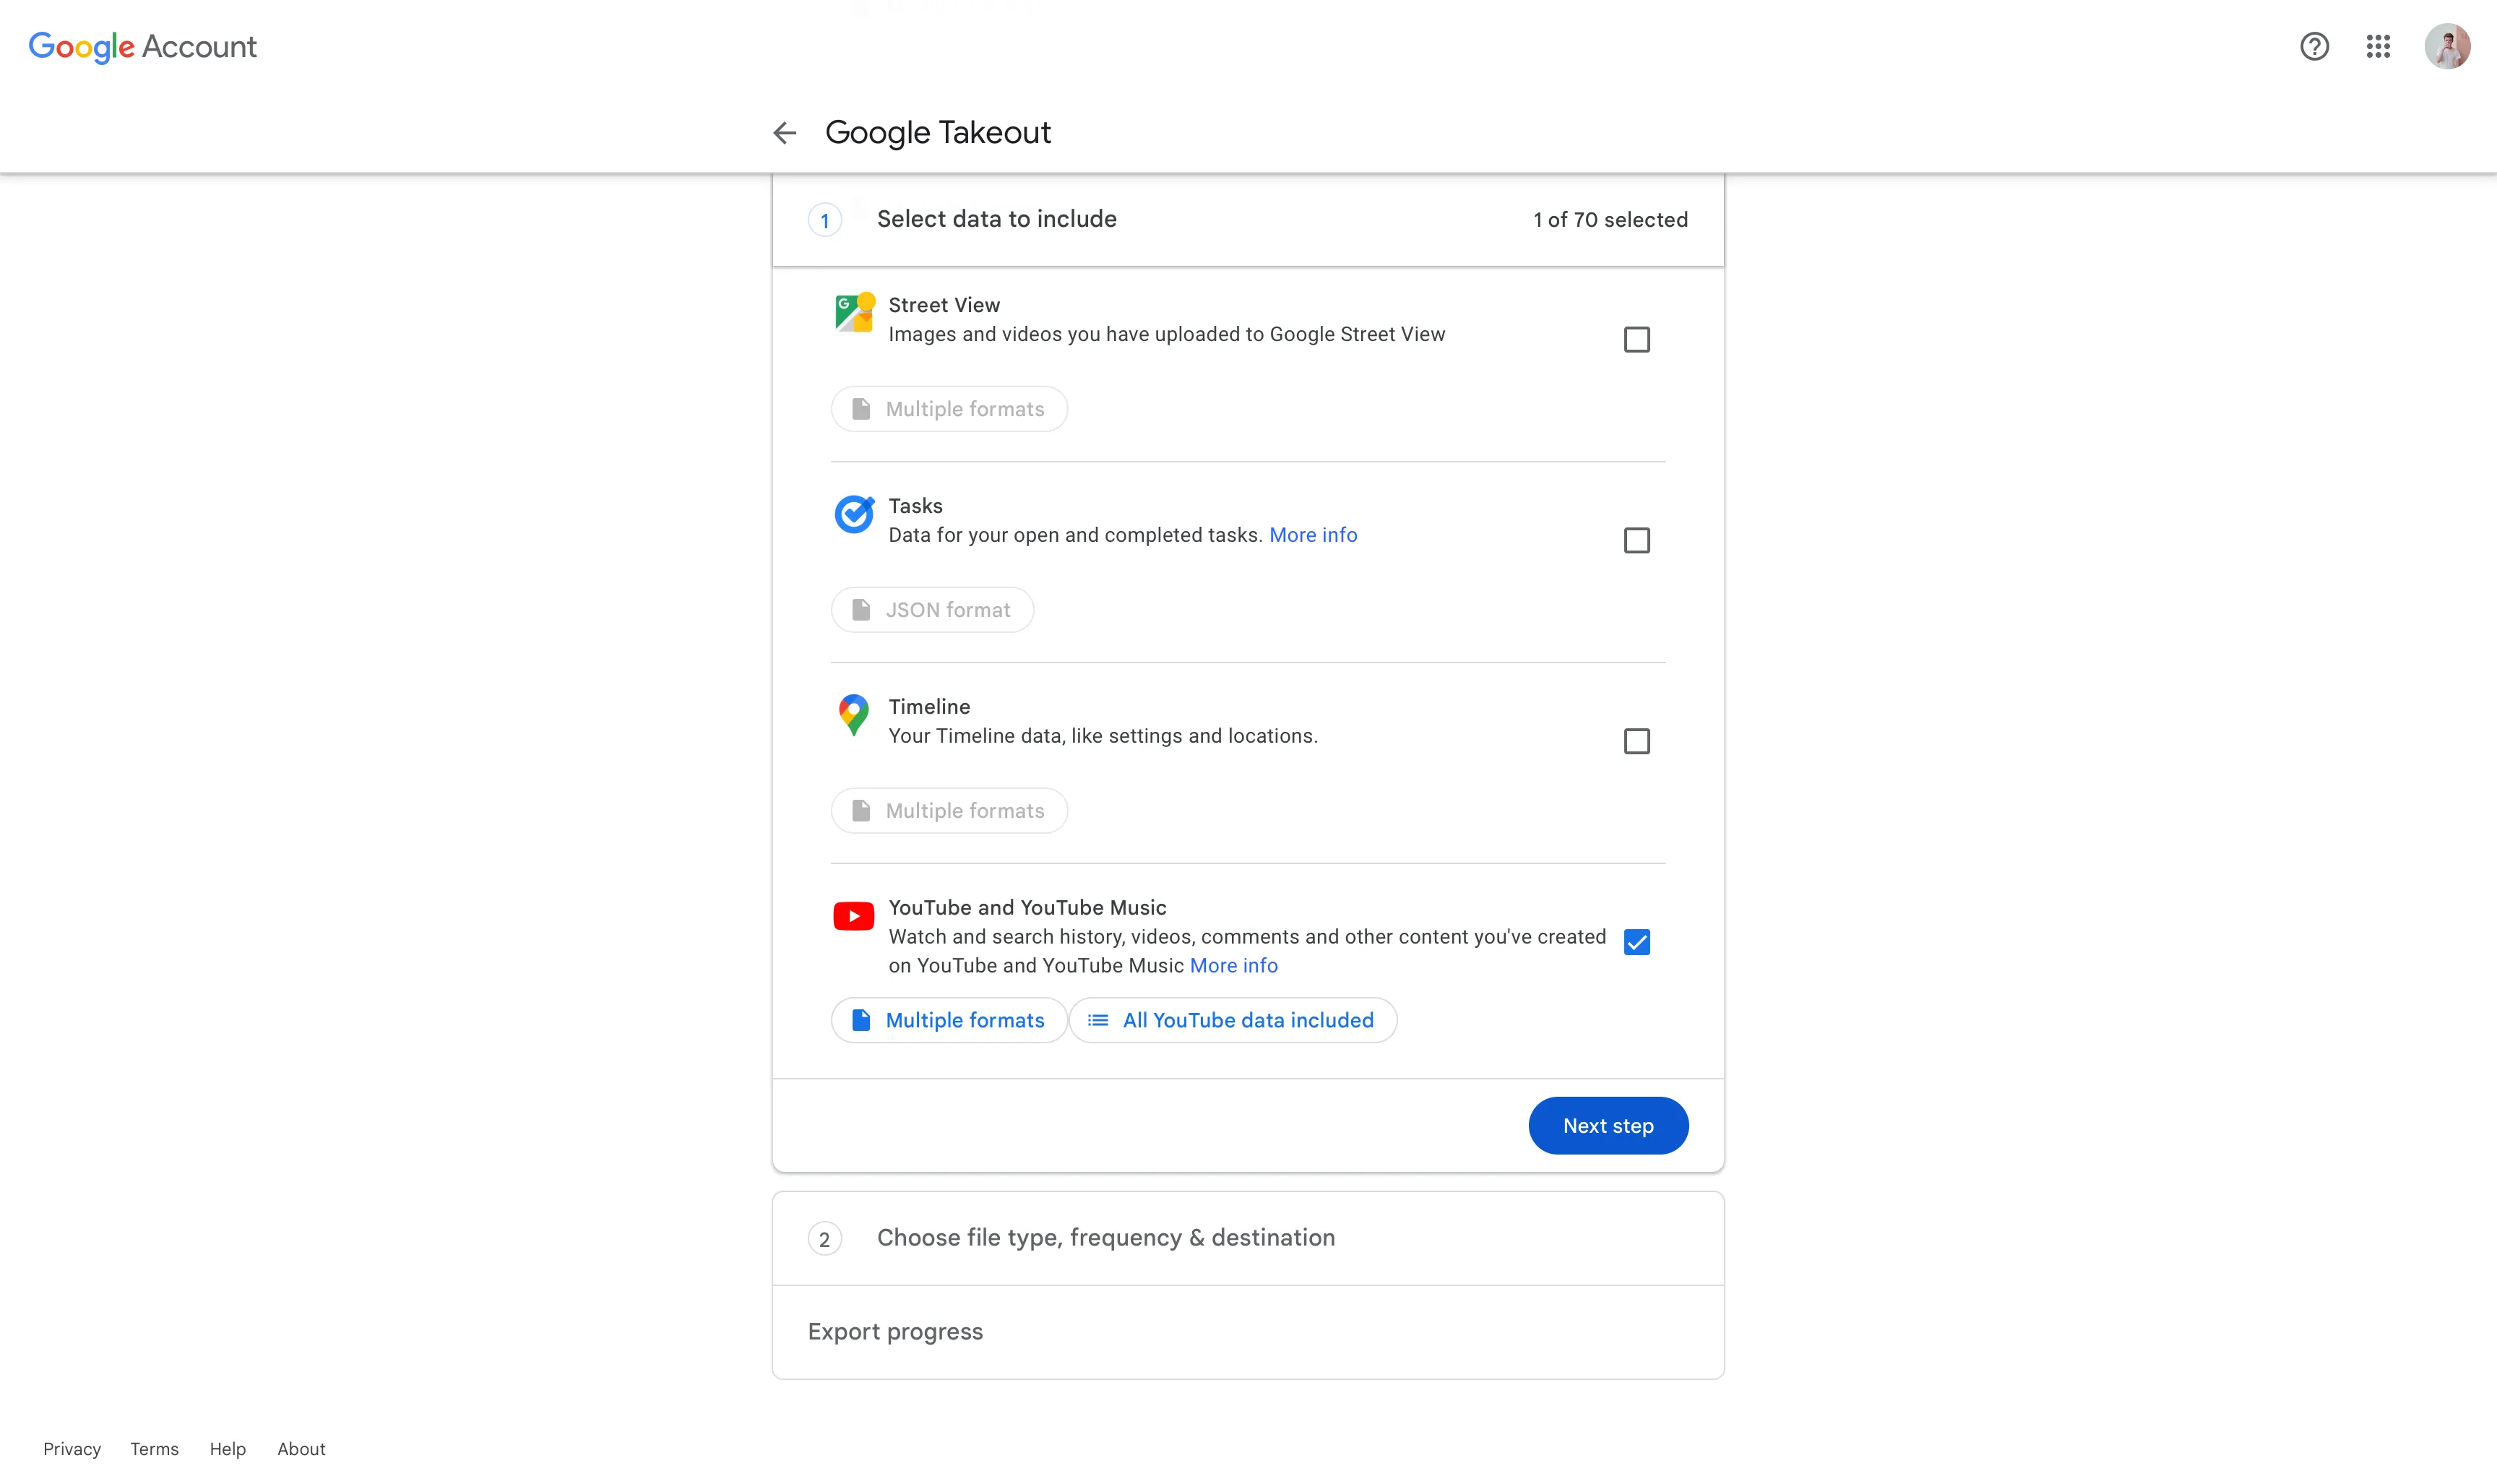Open YouTube More info link
Image resolution: width=2497 pixels, height=1484 pixels.
pyautogui.click(x=1234, y=966)
